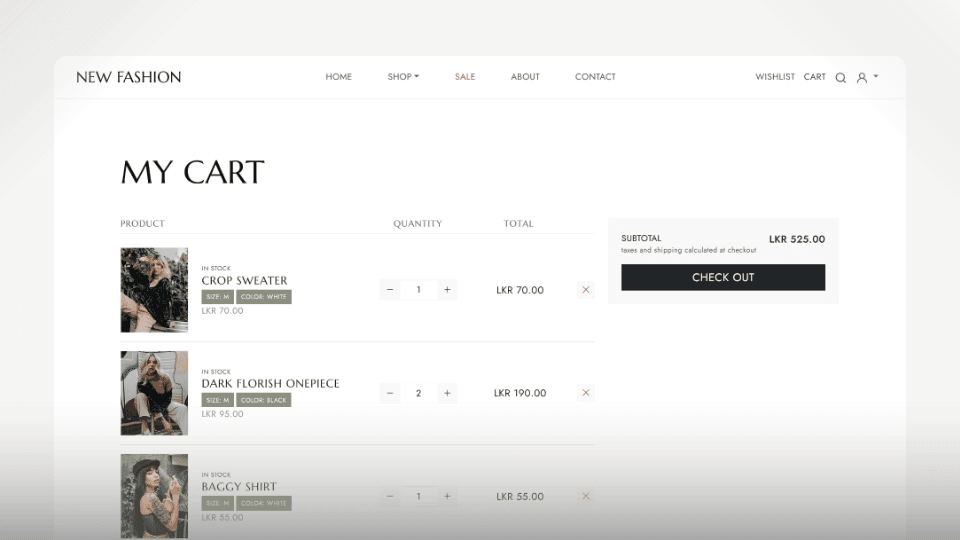The height and width of the screenshot is (540, 960).
Task: Decrease Baggy Shirt quantity with minus
Action: (390, 497)
